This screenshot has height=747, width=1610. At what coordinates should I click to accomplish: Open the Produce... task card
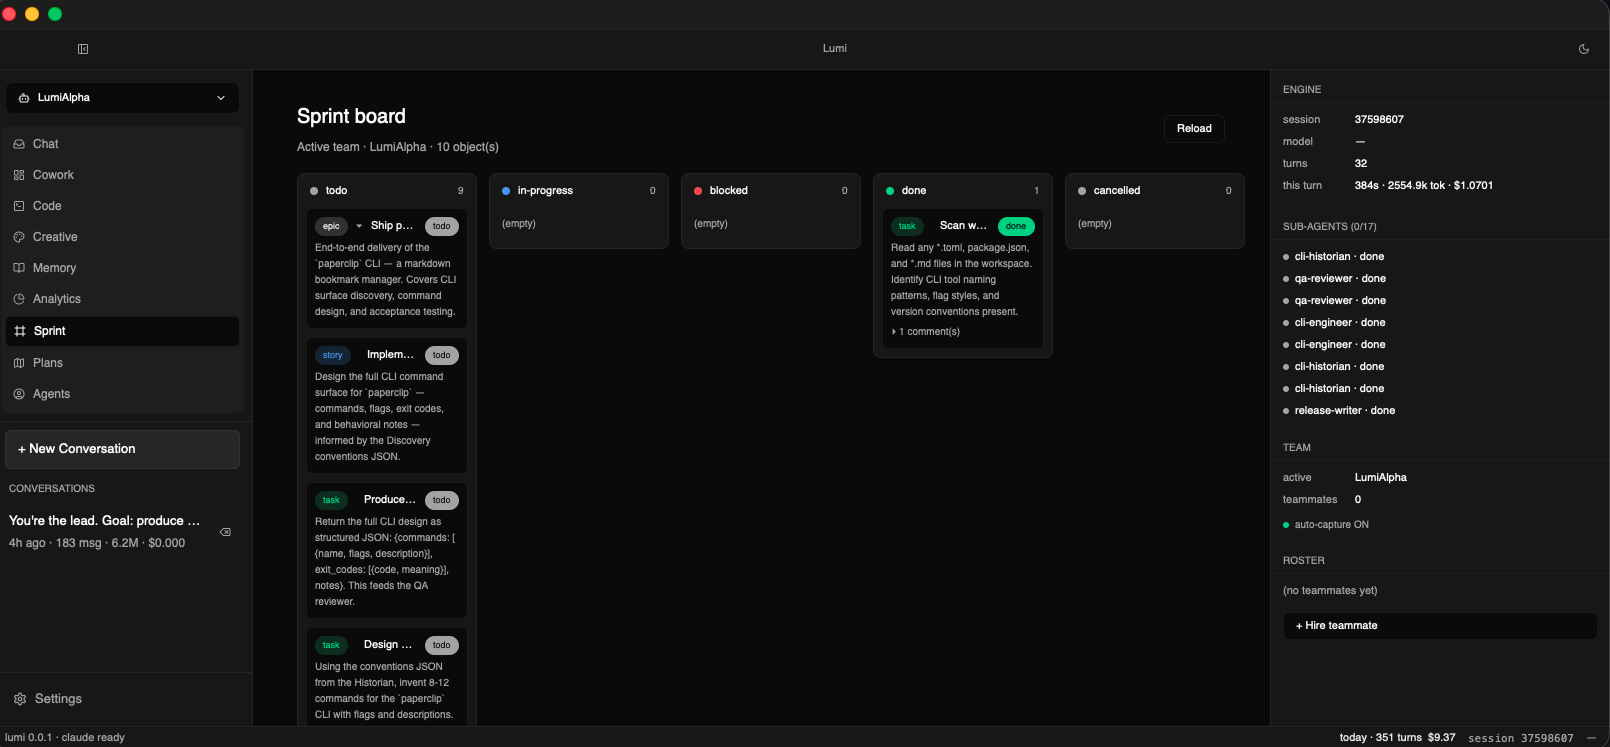pos(386,550)
